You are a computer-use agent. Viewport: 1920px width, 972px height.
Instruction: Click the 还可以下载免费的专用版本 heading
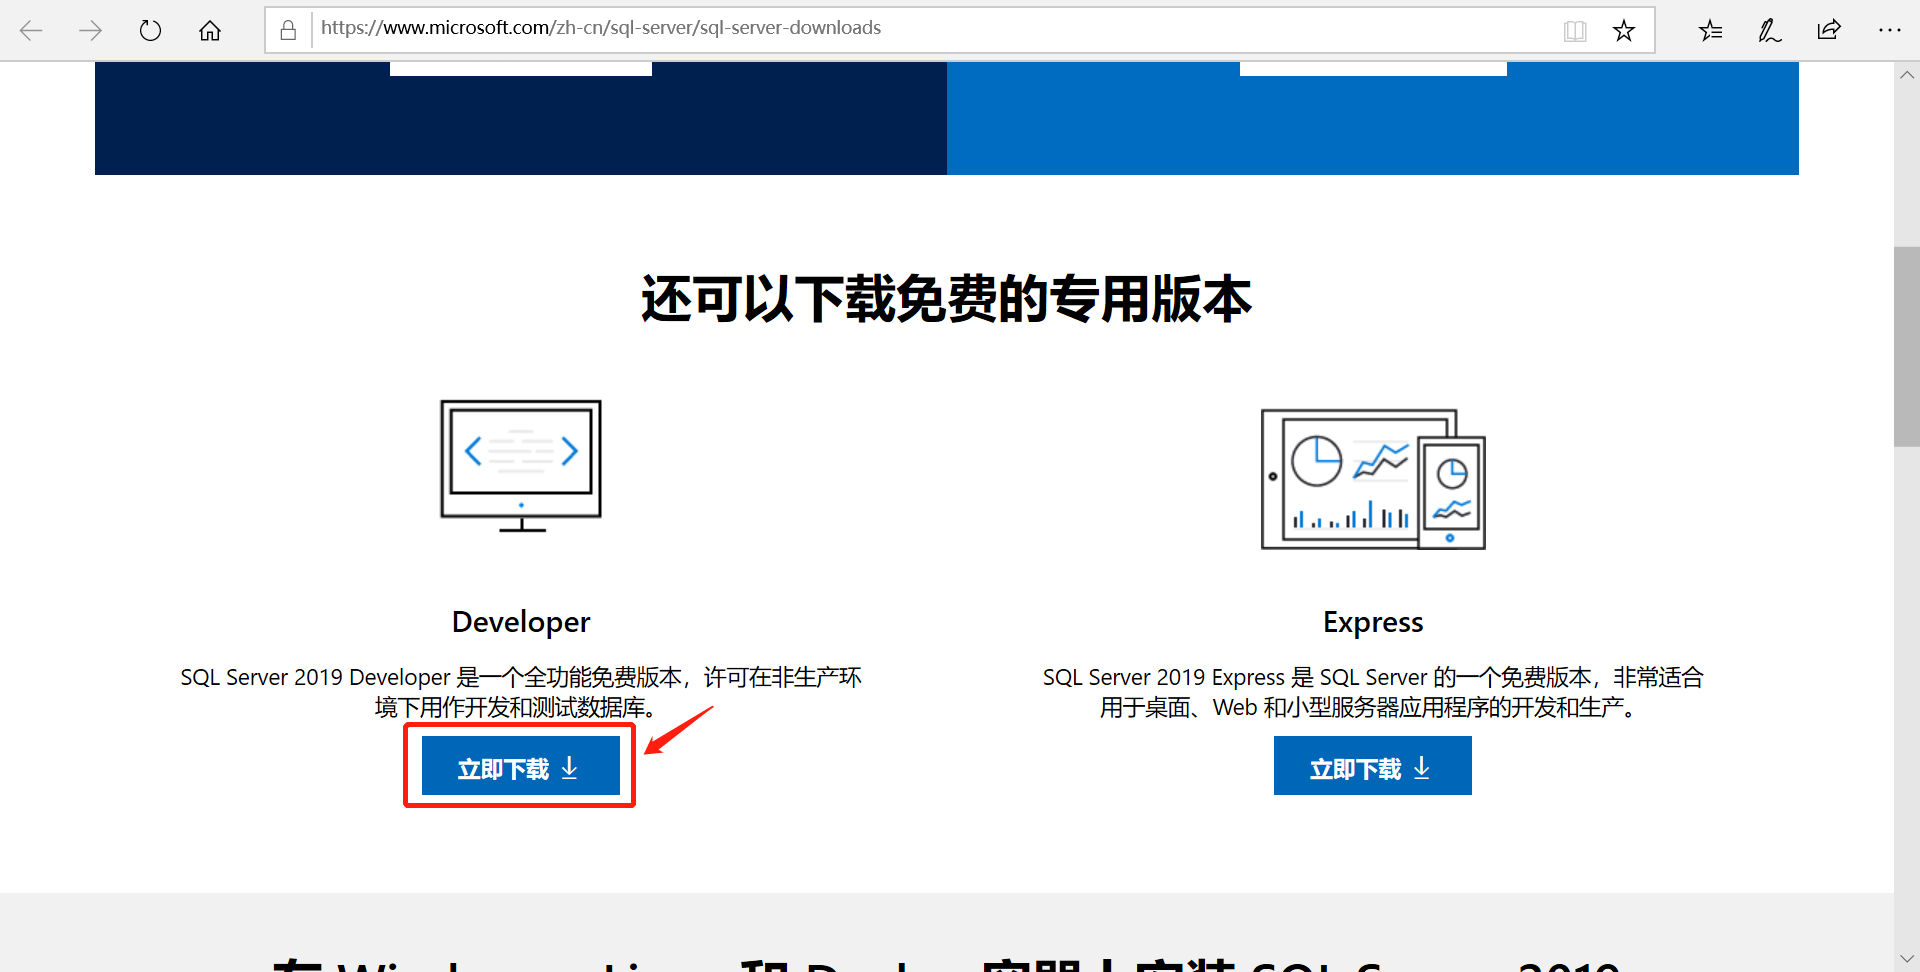946,299
